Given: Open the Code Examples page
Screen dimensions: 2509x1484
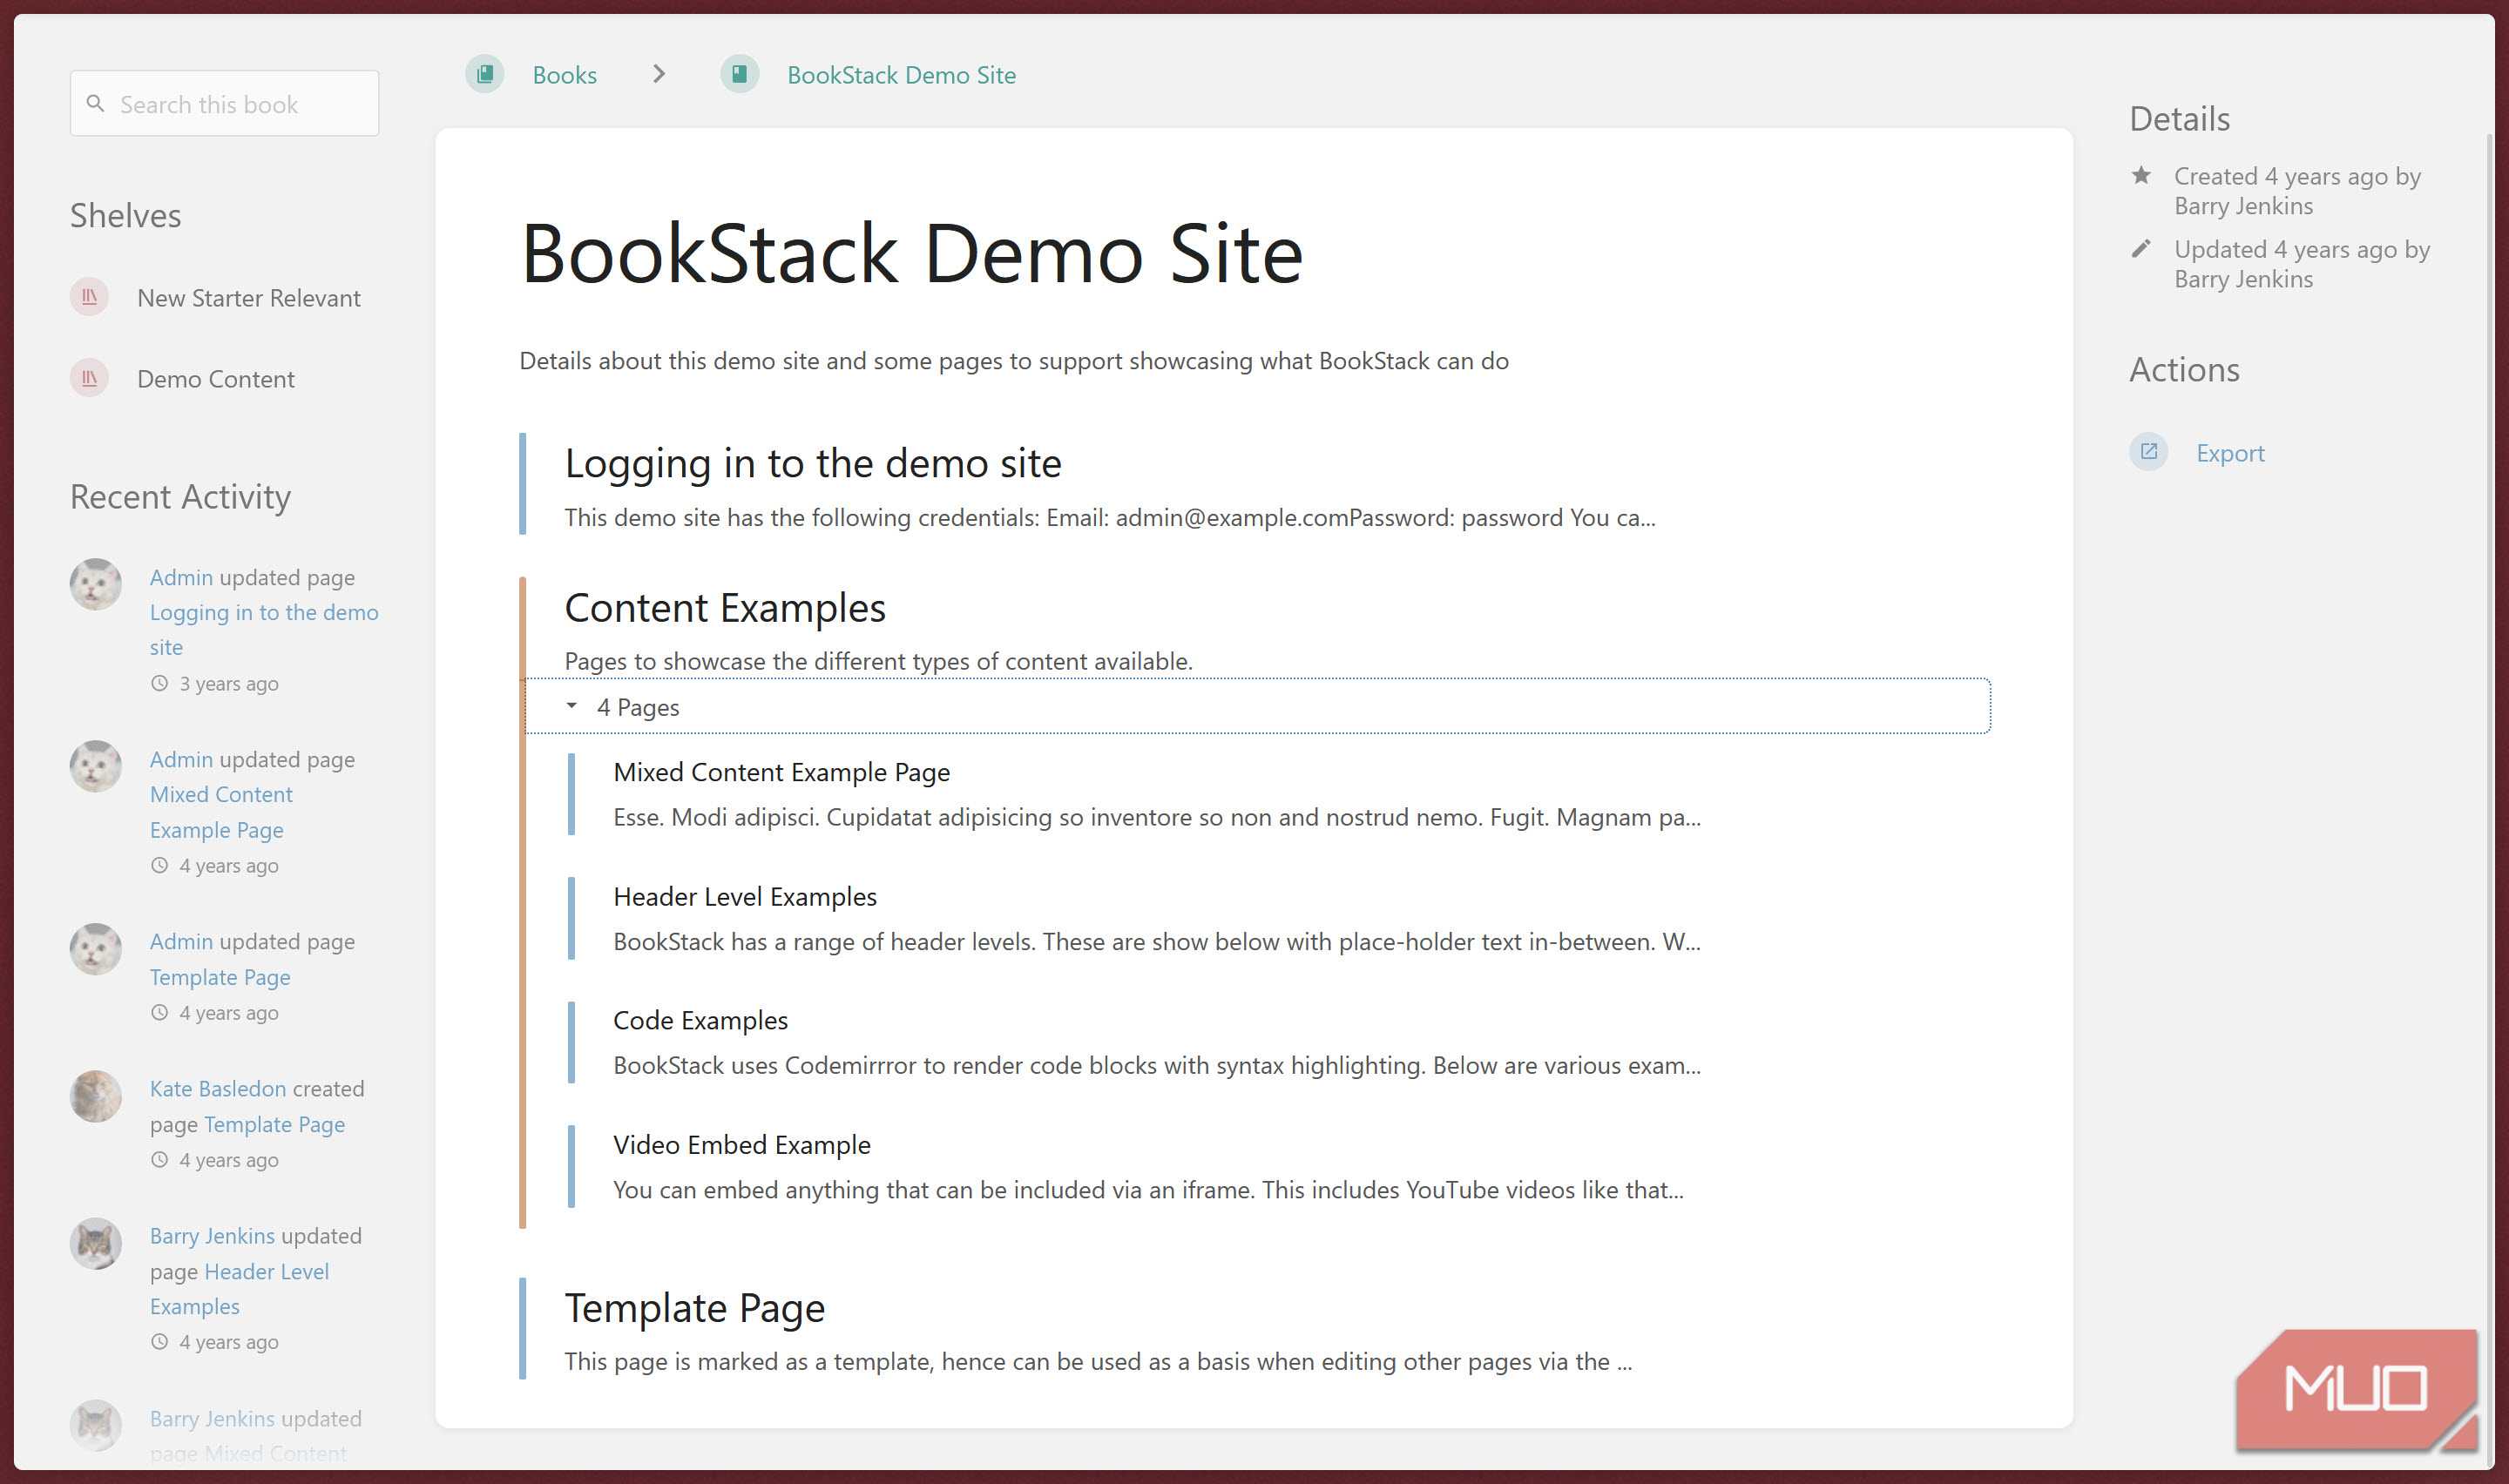Looking at the screenshot, I should (700, 1020).
